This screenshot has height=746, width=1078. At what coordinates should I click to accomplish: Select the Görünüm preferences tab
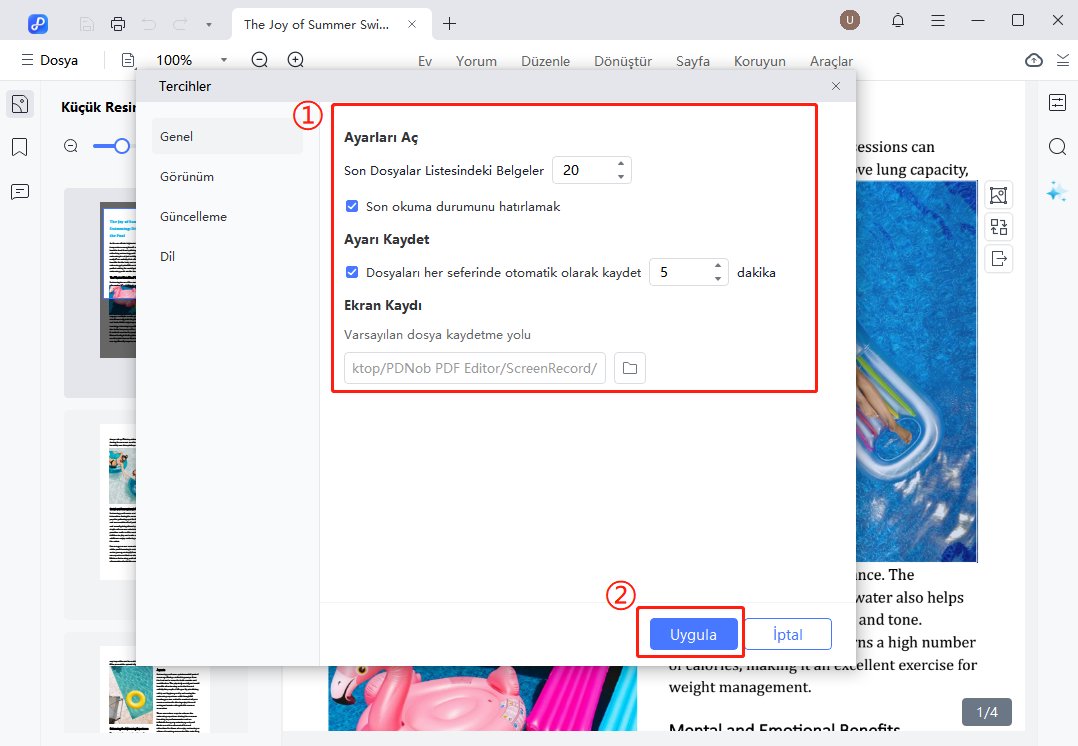187,177
